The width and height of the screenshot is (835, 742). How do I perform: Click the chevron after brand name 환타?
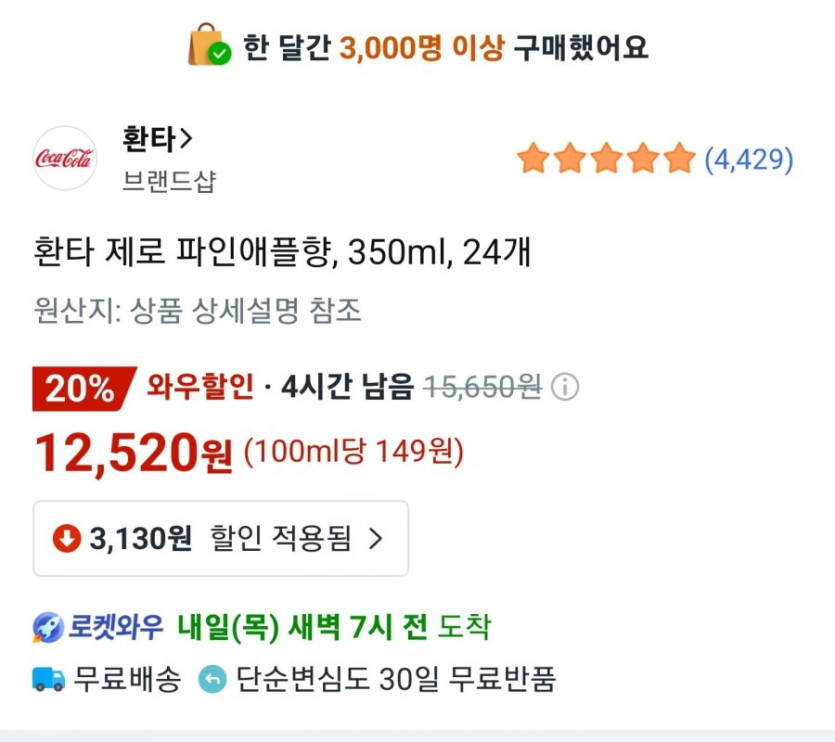[x=185, y=140]
